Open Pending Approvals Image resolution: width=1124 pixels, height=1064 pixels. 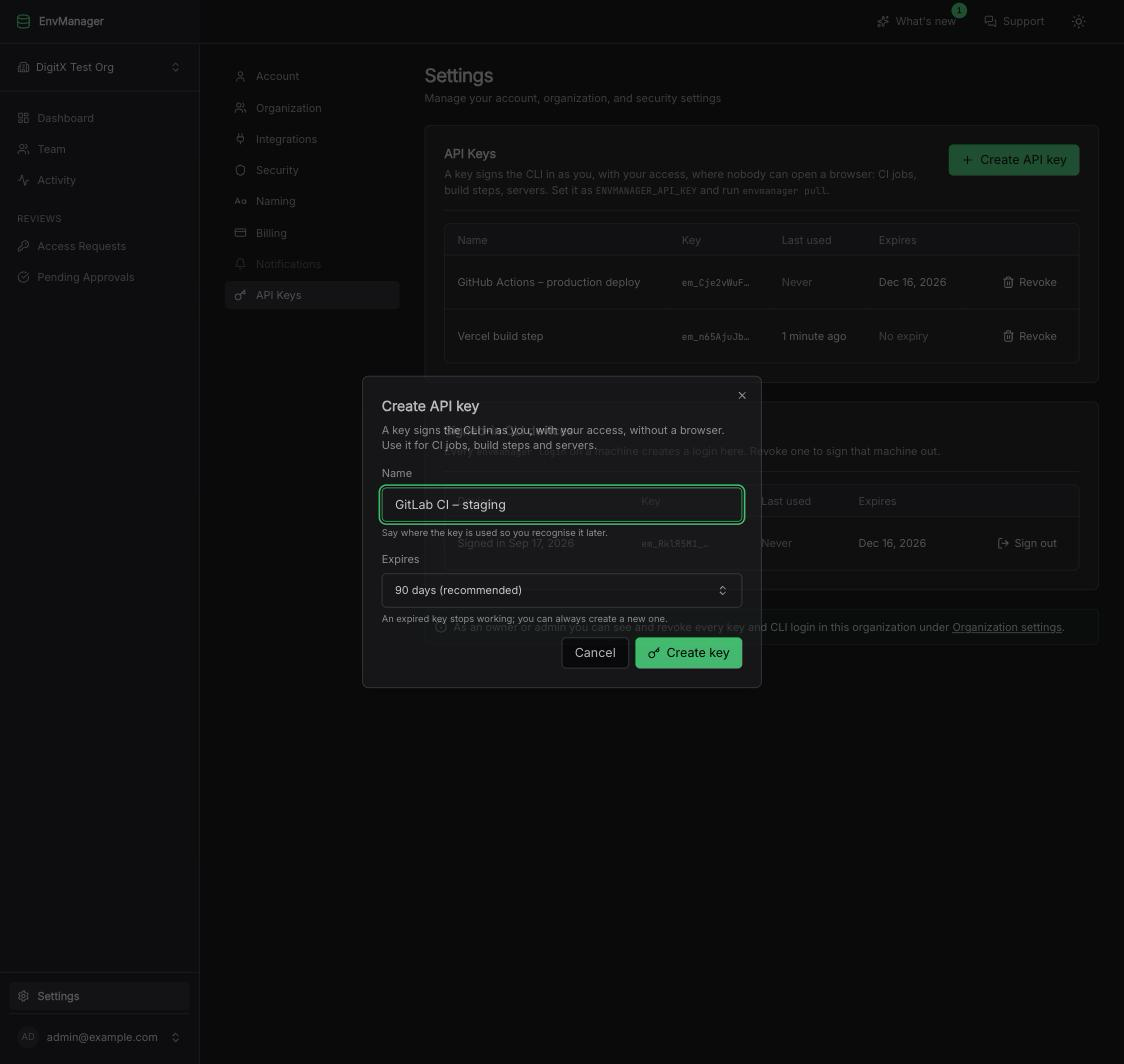pos(99,277)
